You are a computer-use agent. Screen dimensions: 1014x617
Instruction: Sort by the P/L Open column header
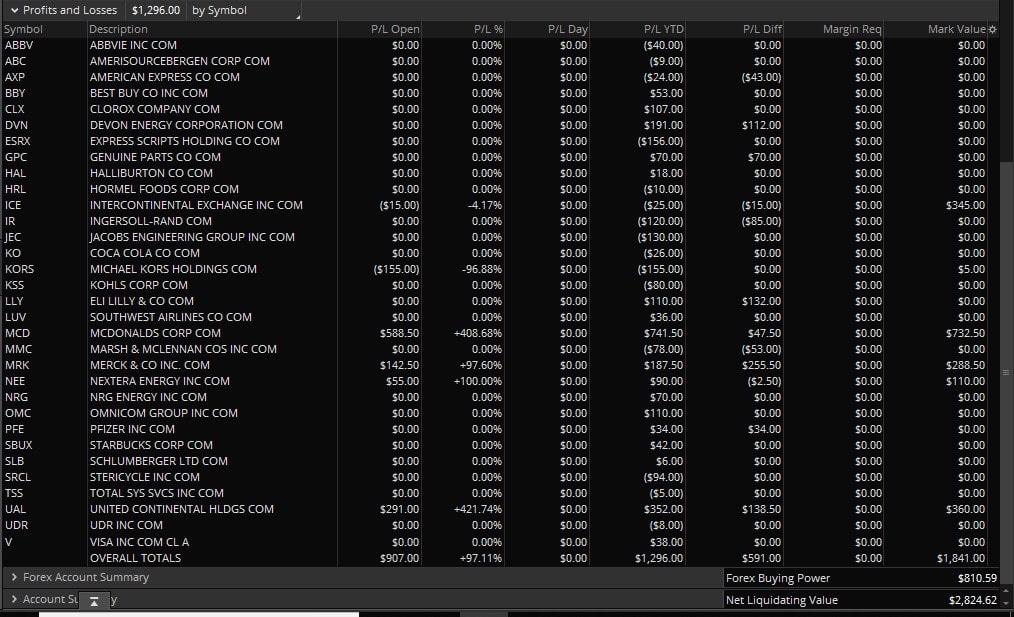tap(395, 29)
